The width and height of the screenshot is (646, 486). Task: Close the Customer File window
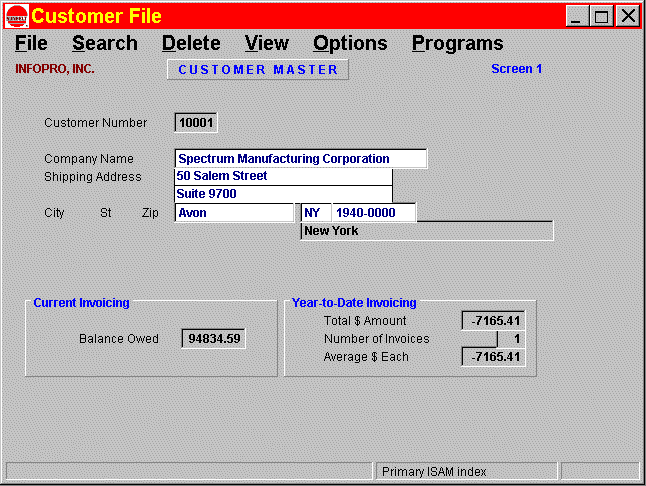pos(628,16)
